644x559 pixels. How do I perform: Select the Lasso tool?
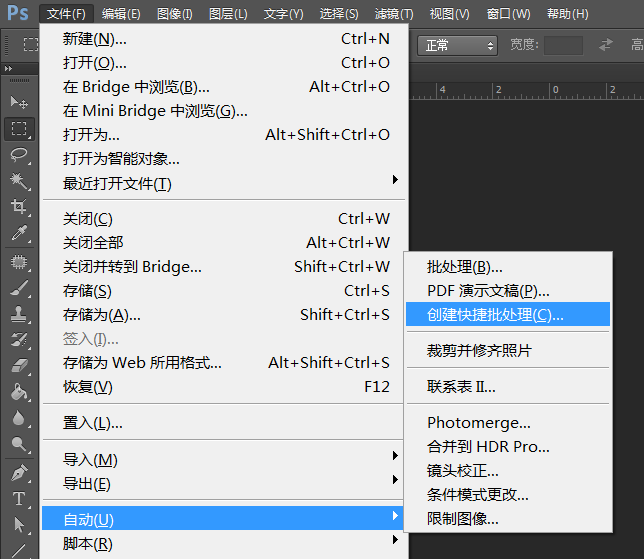pyautogui.click(x=19, y=155)
